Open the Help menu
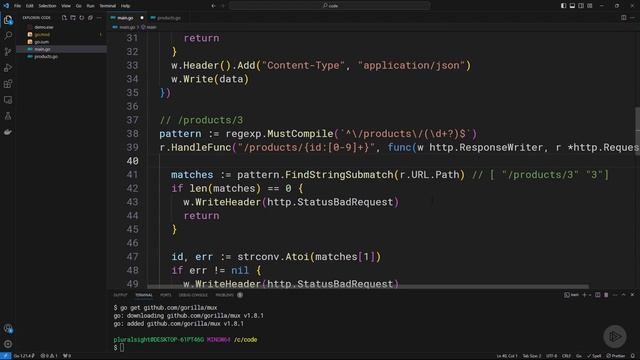Image resolution: width=640 pixels, height=360 pixels. point(125,6)
